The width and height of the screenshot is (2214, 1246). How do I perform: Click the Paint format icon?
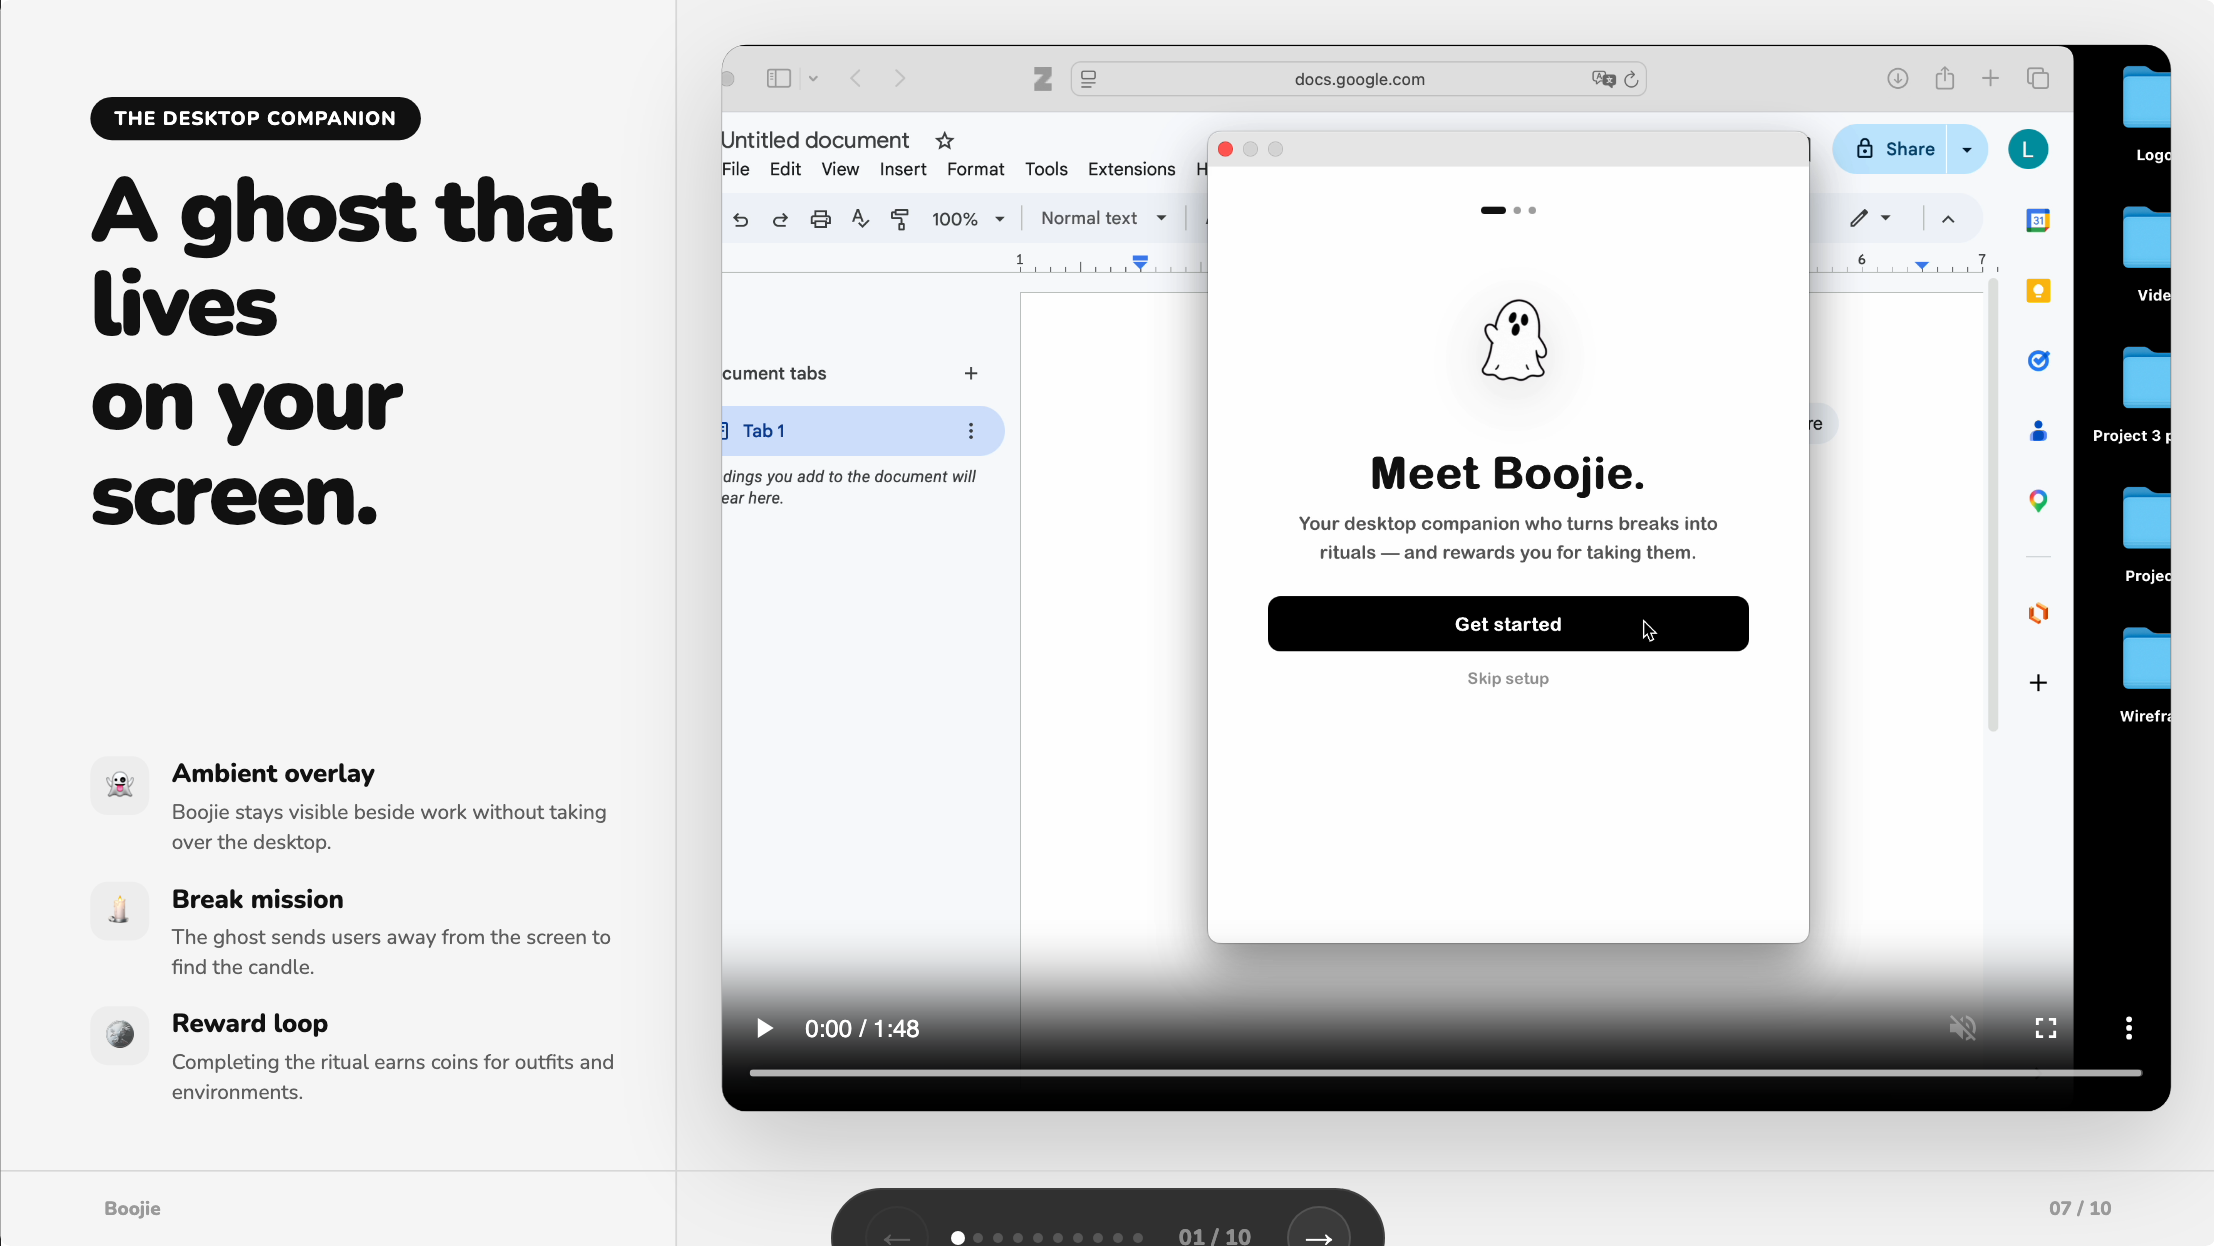tap(900, 219)
